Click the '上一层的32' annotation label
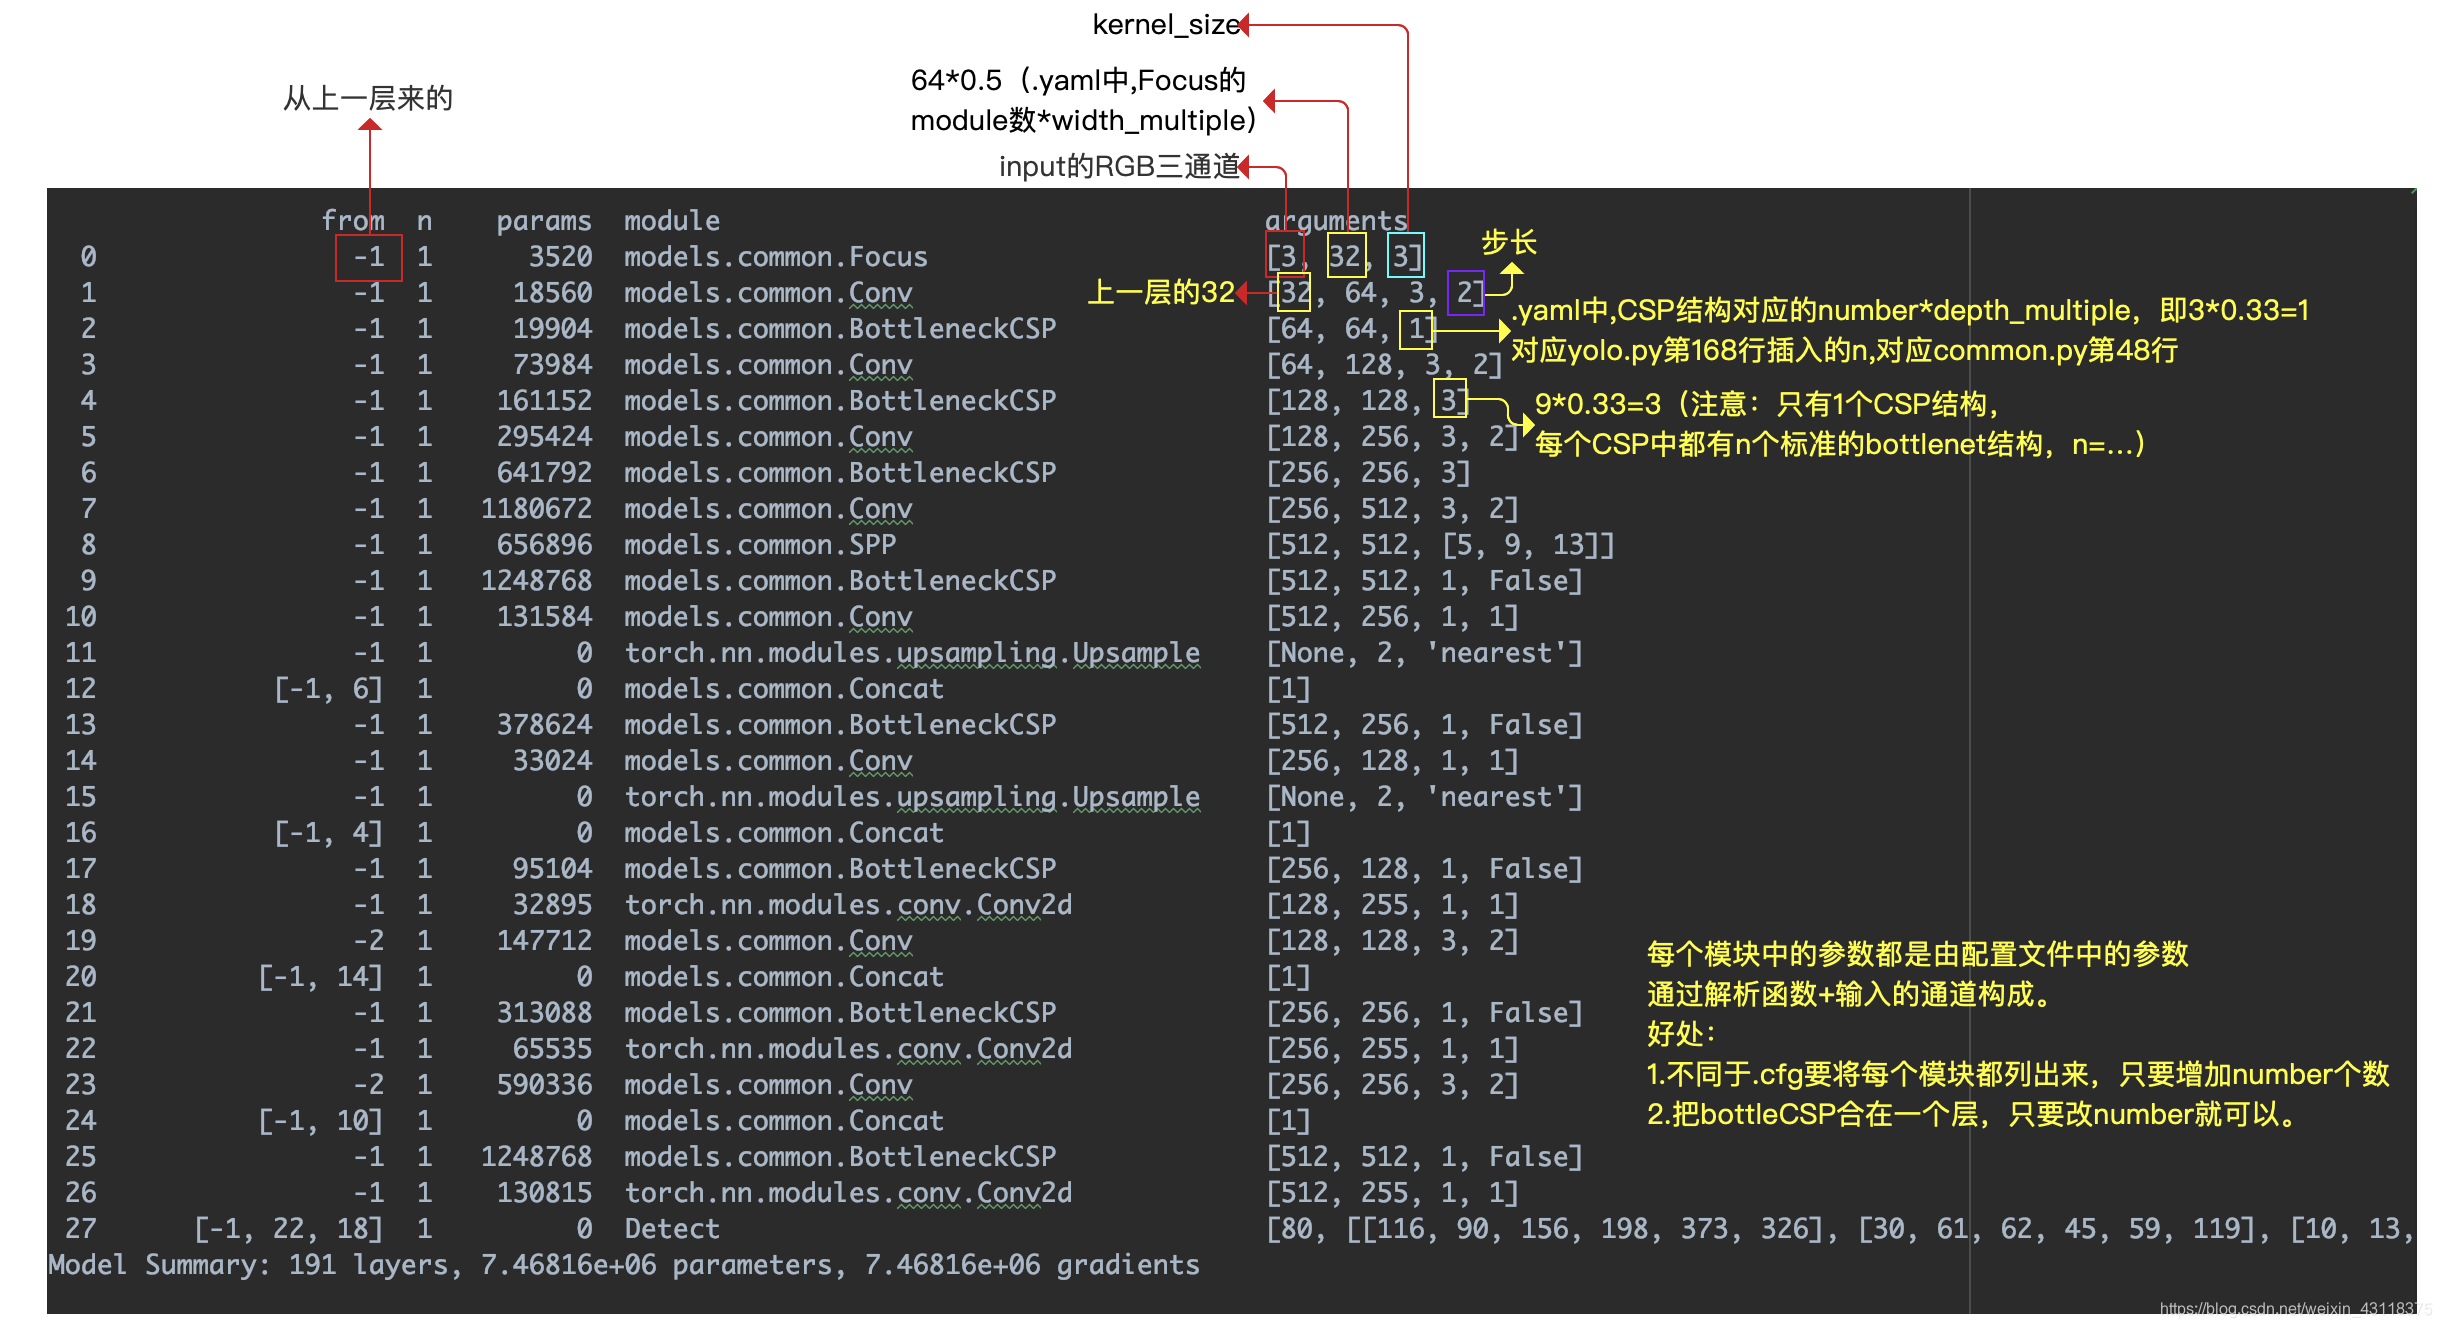Image resolution: width=2442 pixels, height=1328 pixels. tap(1160, 292)
